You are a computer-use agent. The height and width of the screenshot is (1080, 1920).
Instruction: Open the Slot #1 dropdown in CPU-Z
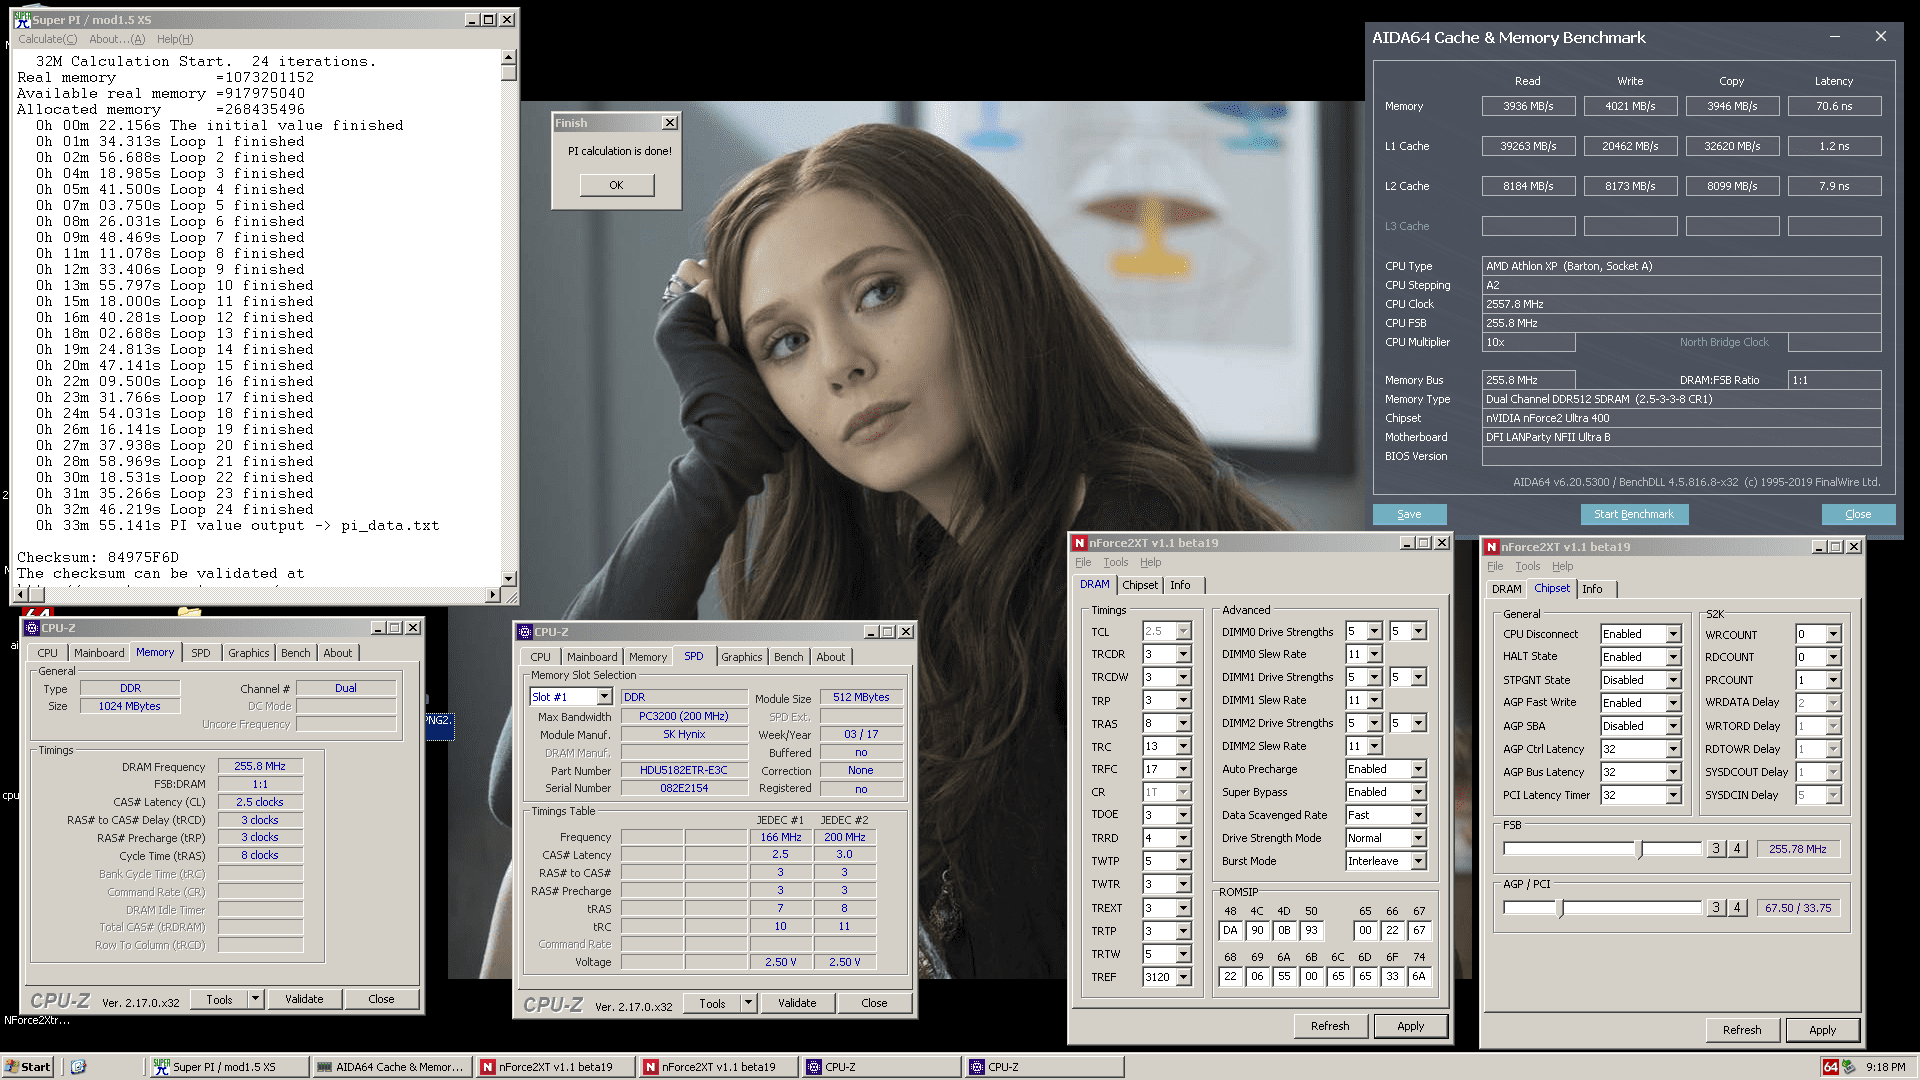tap(604, 697)
